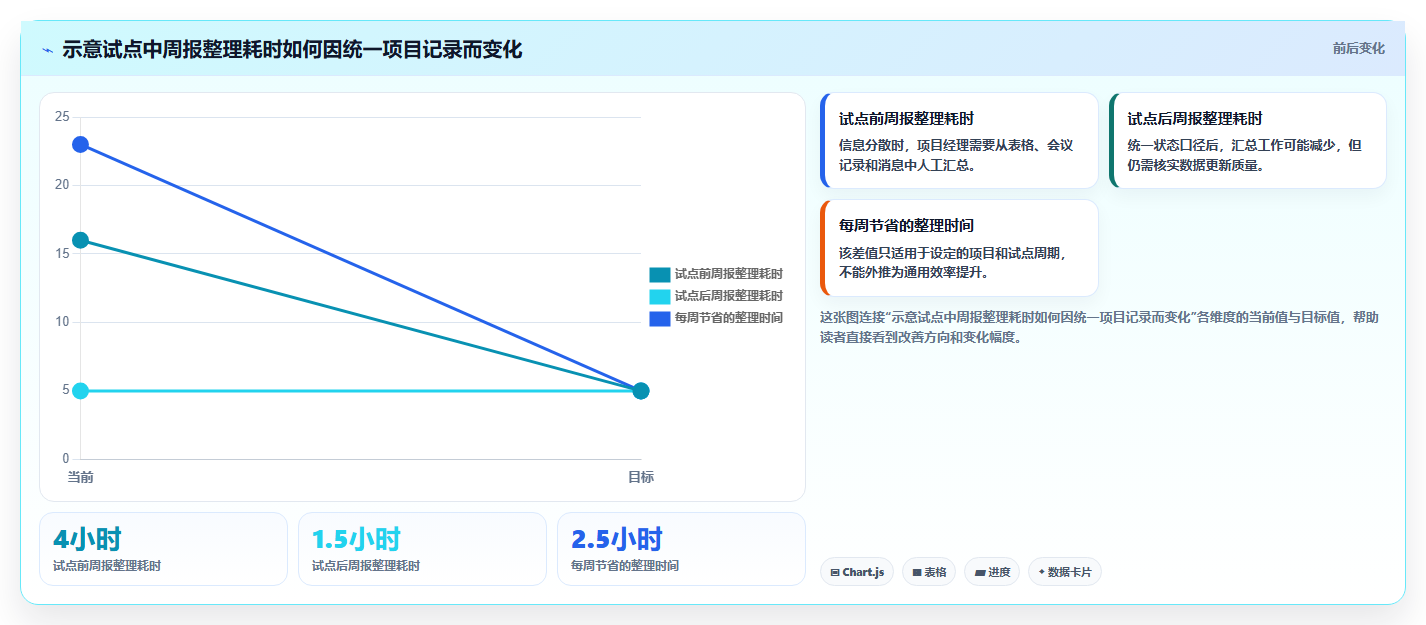Click the 当前 x-axis label
The image size is (1426, 625).
point(80,478)
